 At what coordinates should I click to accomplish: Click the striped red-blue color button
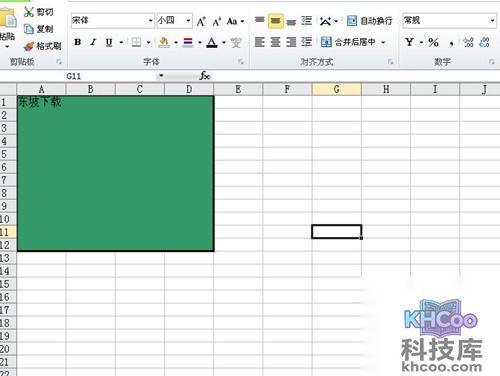[188, 42]
